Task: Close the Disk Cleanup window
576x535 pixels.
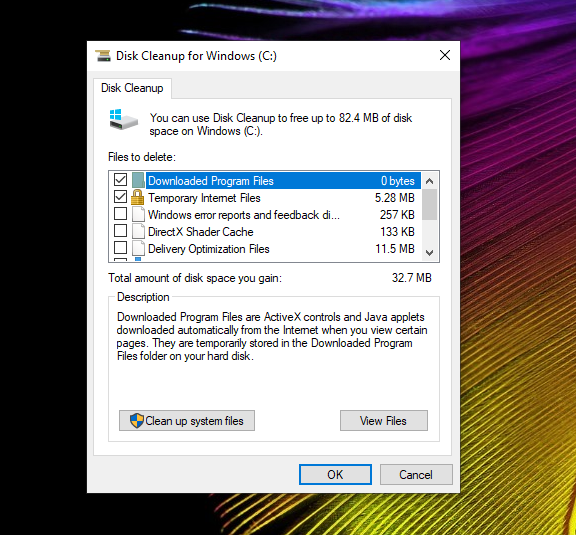Action: [445, 55]
